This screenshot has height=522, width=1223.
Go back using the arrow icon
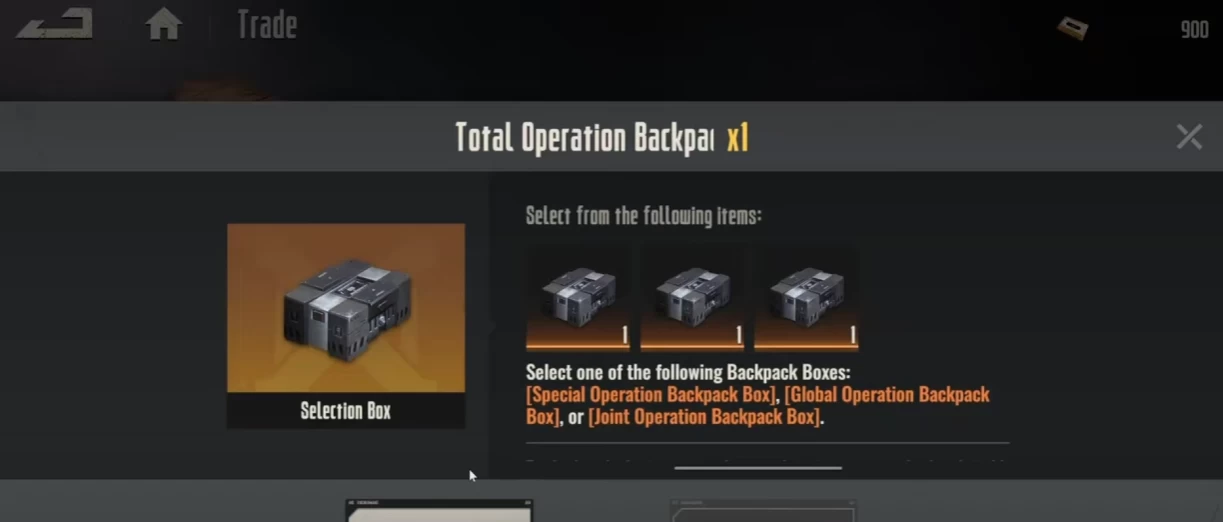(55, 25)
